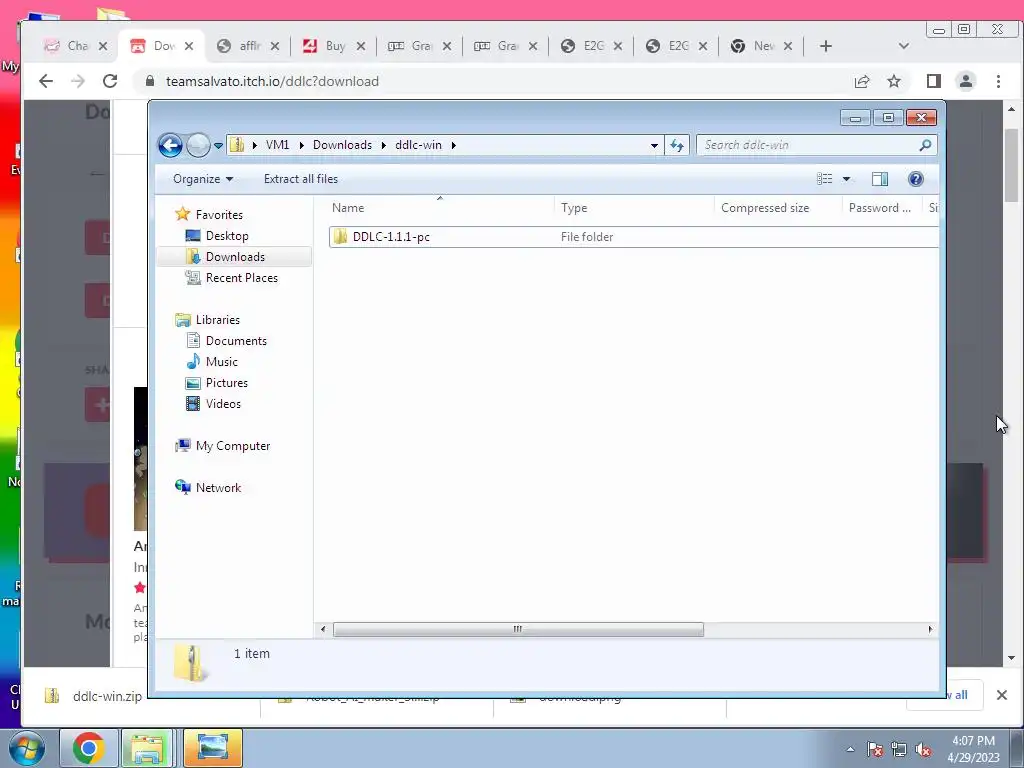
Task: Open the Documents library
Action: pyautogui.click(x=236, y=341)
